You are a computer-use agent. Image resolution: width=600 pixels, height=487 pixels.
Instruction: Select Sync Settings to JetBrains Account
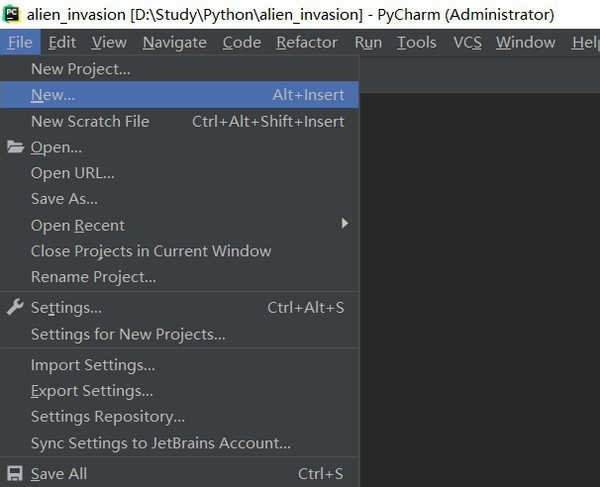pyautogui.click(x=161, y=443)
